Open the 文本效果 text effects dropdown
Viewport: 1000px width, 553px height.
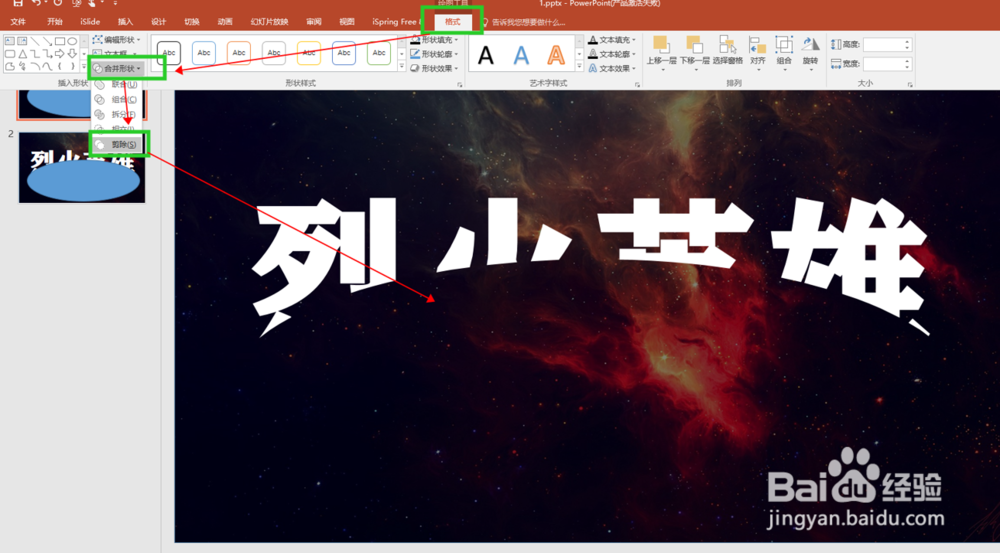612,68
